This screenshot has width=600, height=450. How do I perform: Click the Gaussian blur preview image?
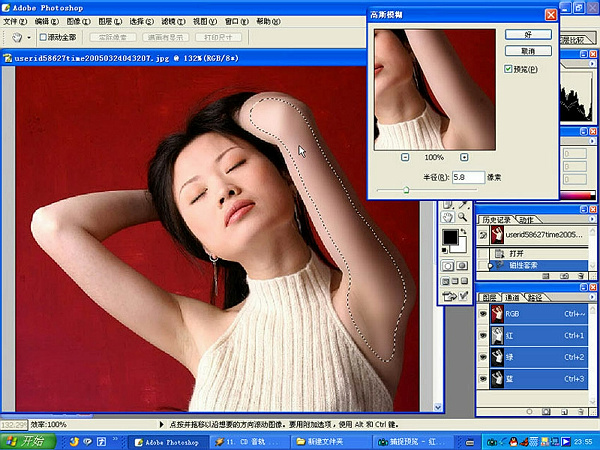(435, 90)
